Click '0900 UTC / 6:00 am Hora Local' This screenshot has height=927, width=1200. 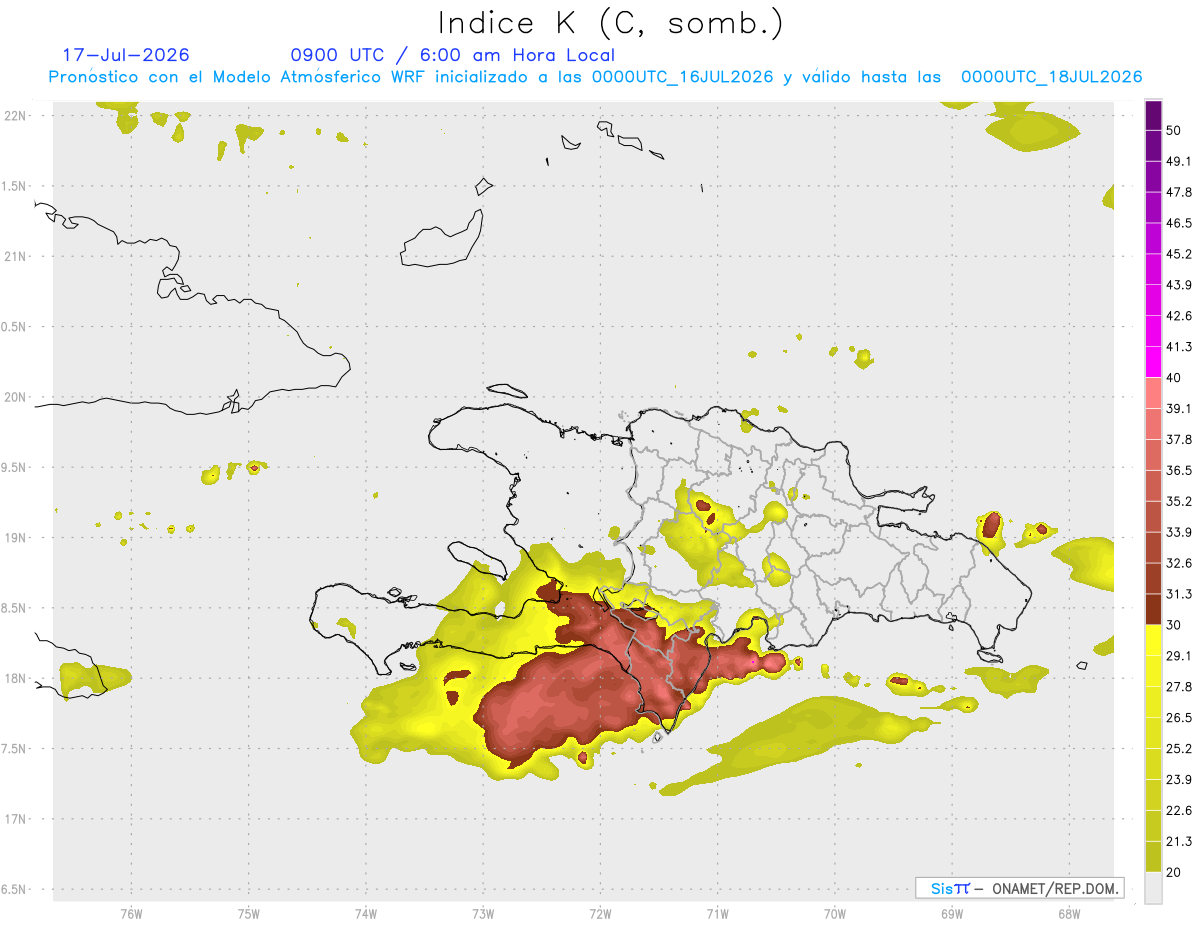pos(452,55)
